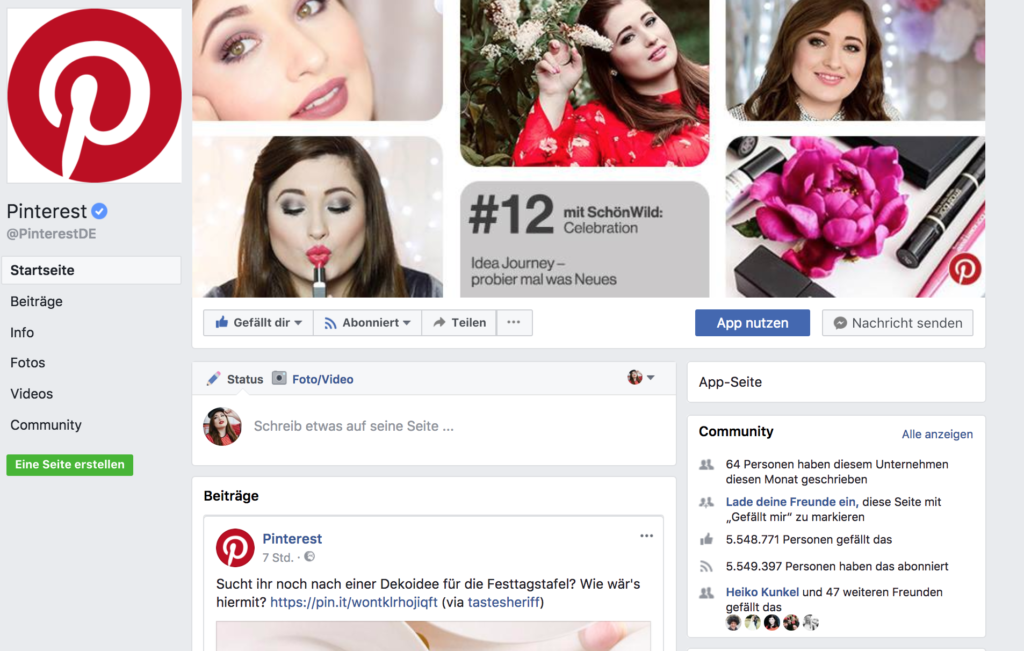Image resolution: width=1024 pixels, height=651 pixels.
Task: Click the App-Seite label
Action: 730,382
